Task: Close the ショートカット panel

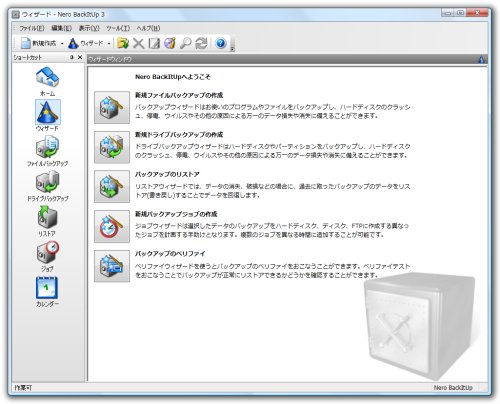Action: coord(80,57)
